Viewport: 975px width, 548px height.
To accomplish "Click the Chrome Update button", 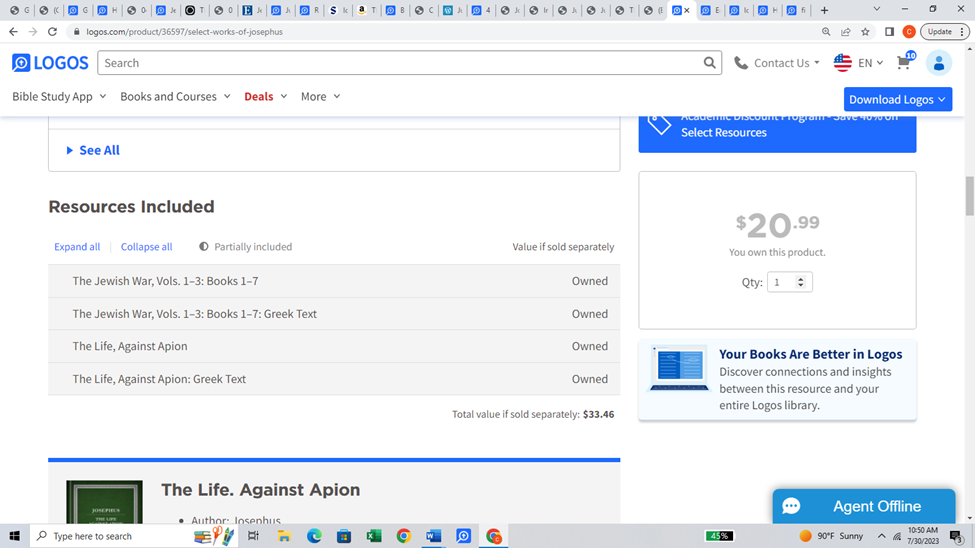I will [x=944, y=32].
